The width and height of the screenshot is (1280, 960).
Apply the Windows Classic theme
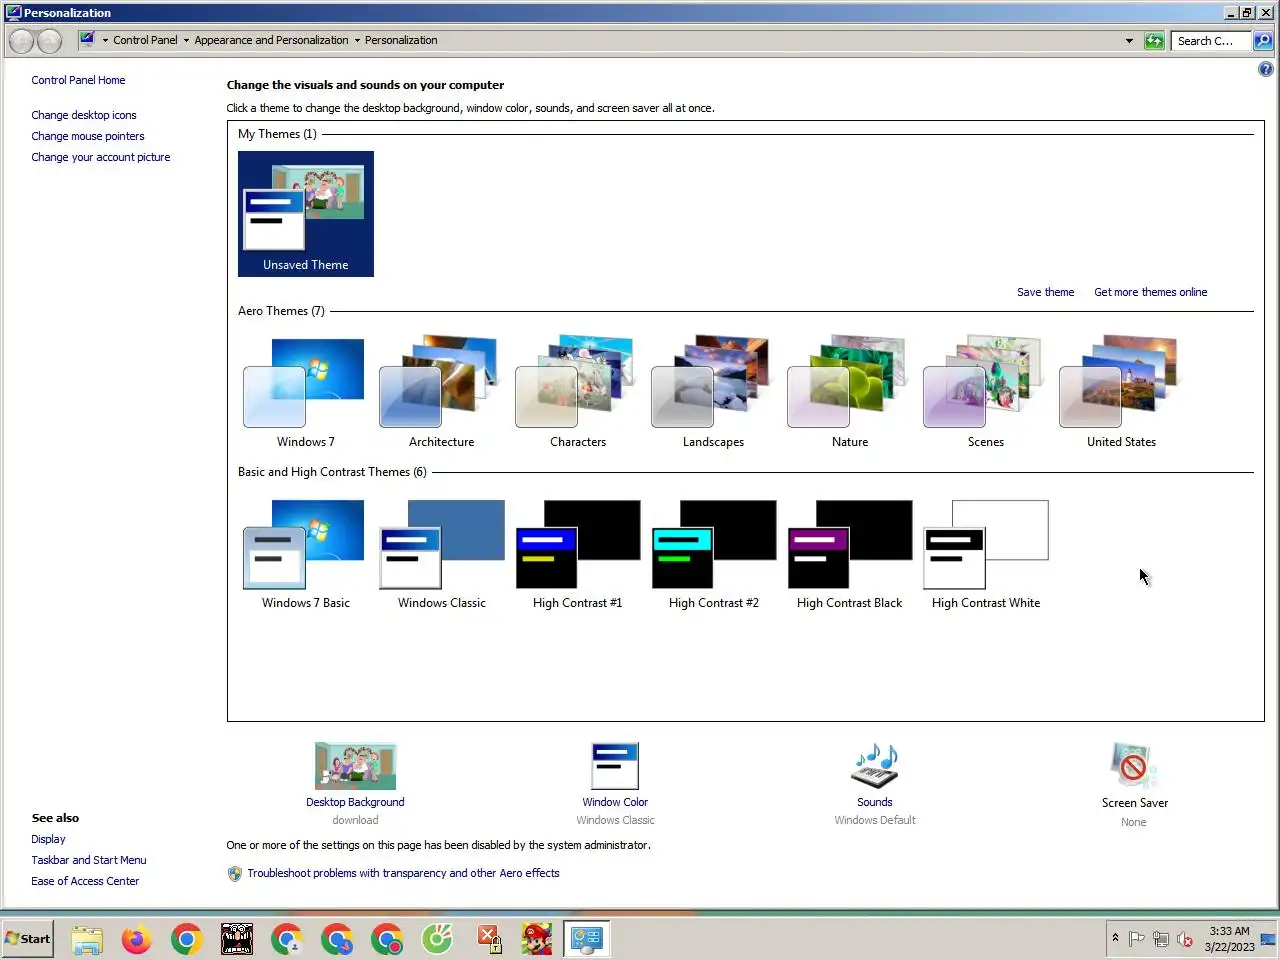click(x=441, y=555)
